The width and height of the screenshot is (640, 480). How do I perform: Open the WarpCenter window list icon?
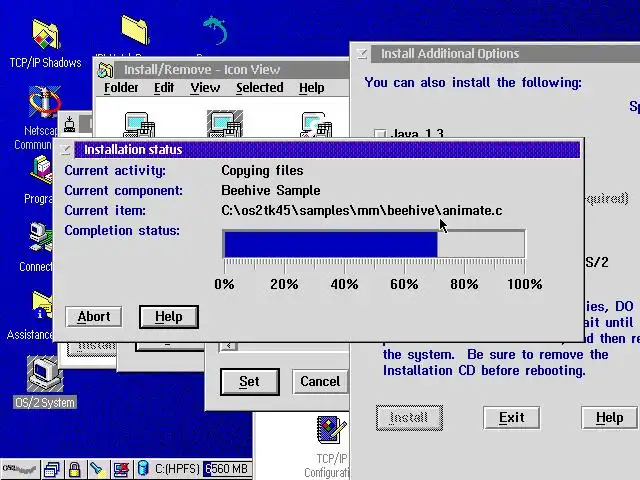[52, 469]
